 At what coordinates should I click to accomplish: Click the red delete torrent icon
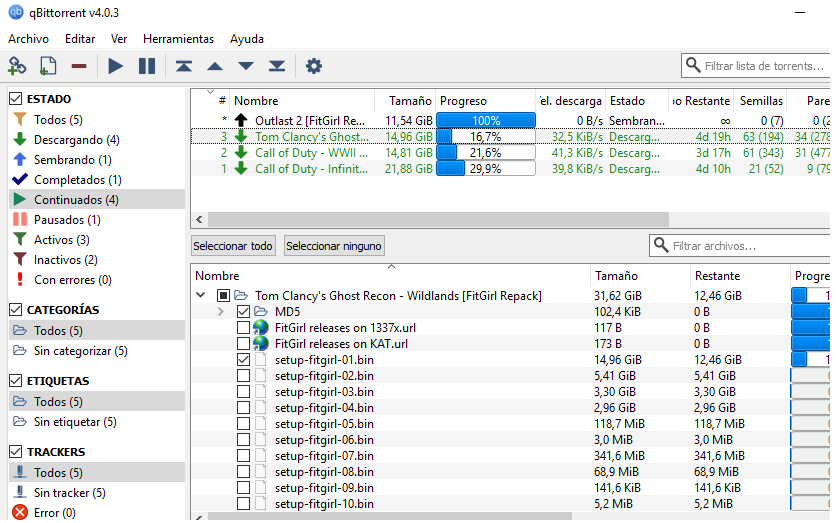click(x=79, y=66)
